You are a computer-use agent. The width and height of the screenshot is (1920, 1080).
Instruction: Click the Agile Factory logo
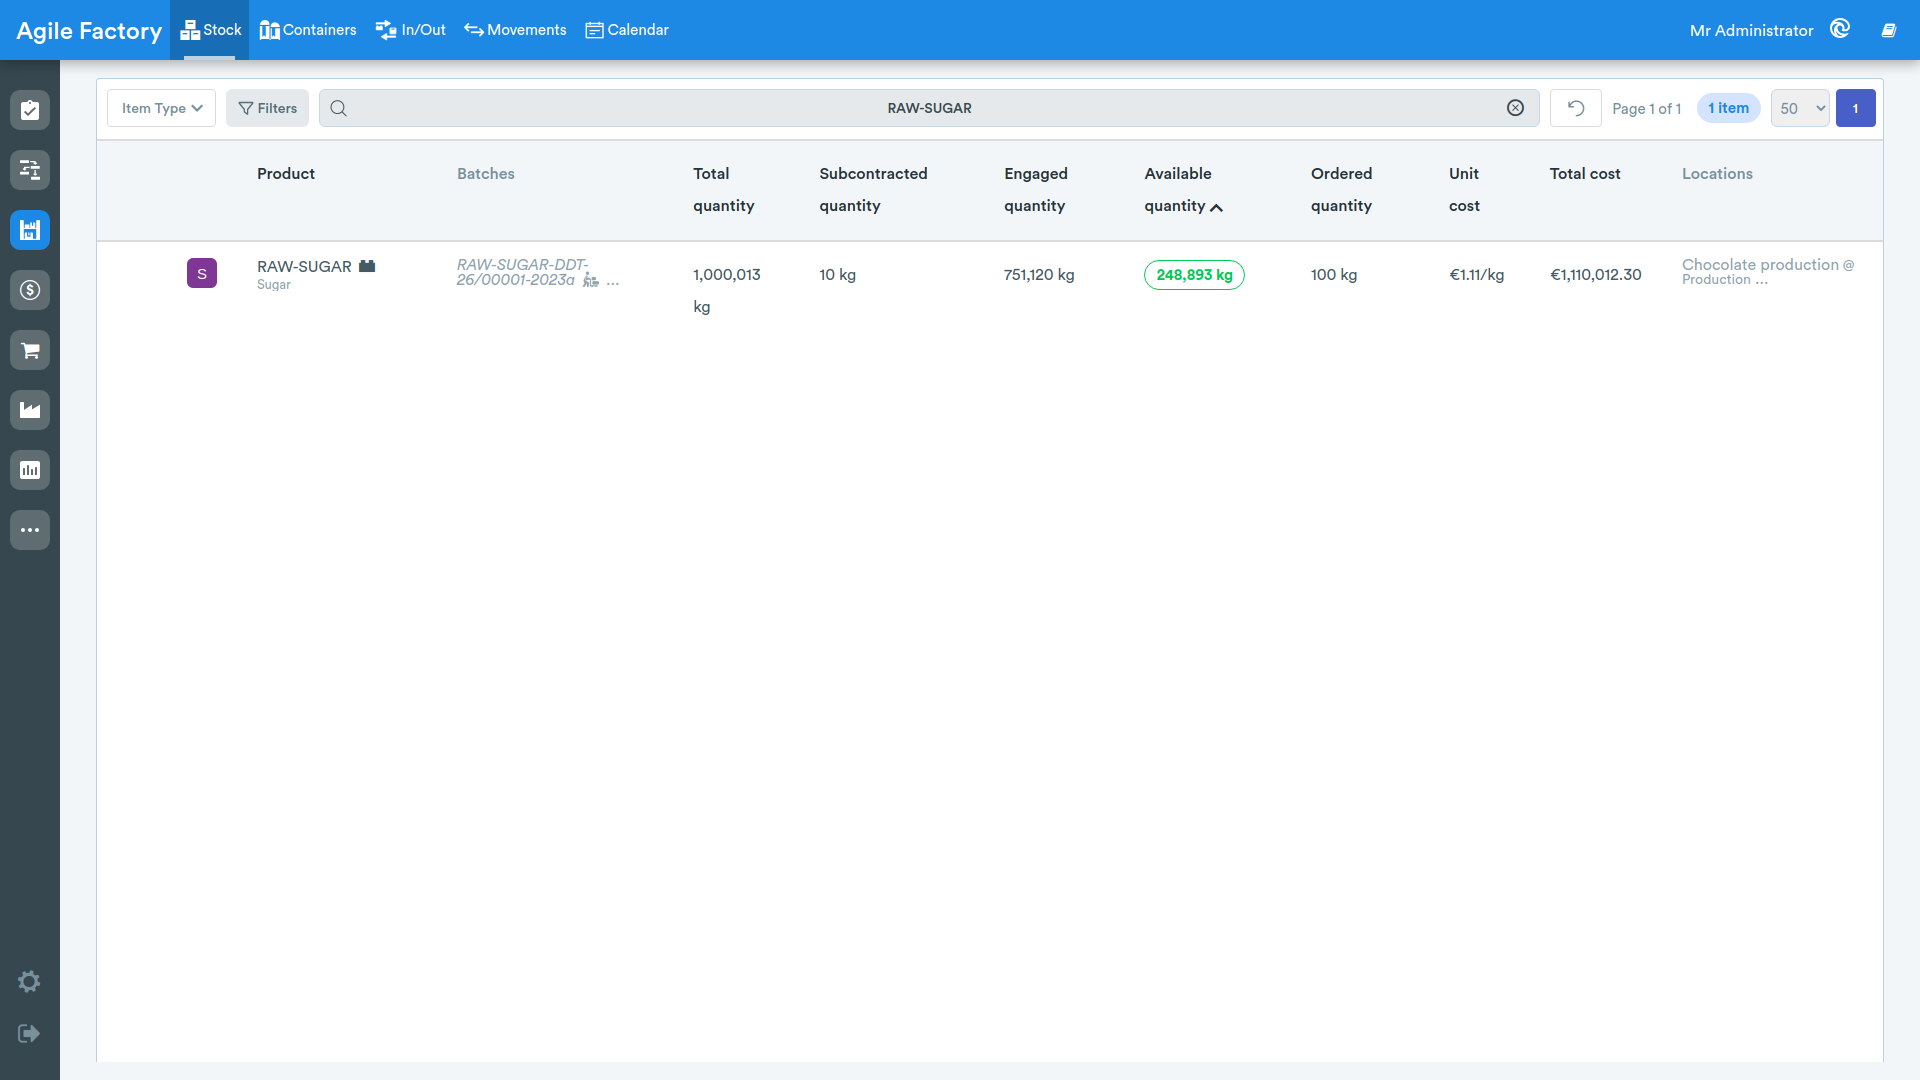click(89, 30)
